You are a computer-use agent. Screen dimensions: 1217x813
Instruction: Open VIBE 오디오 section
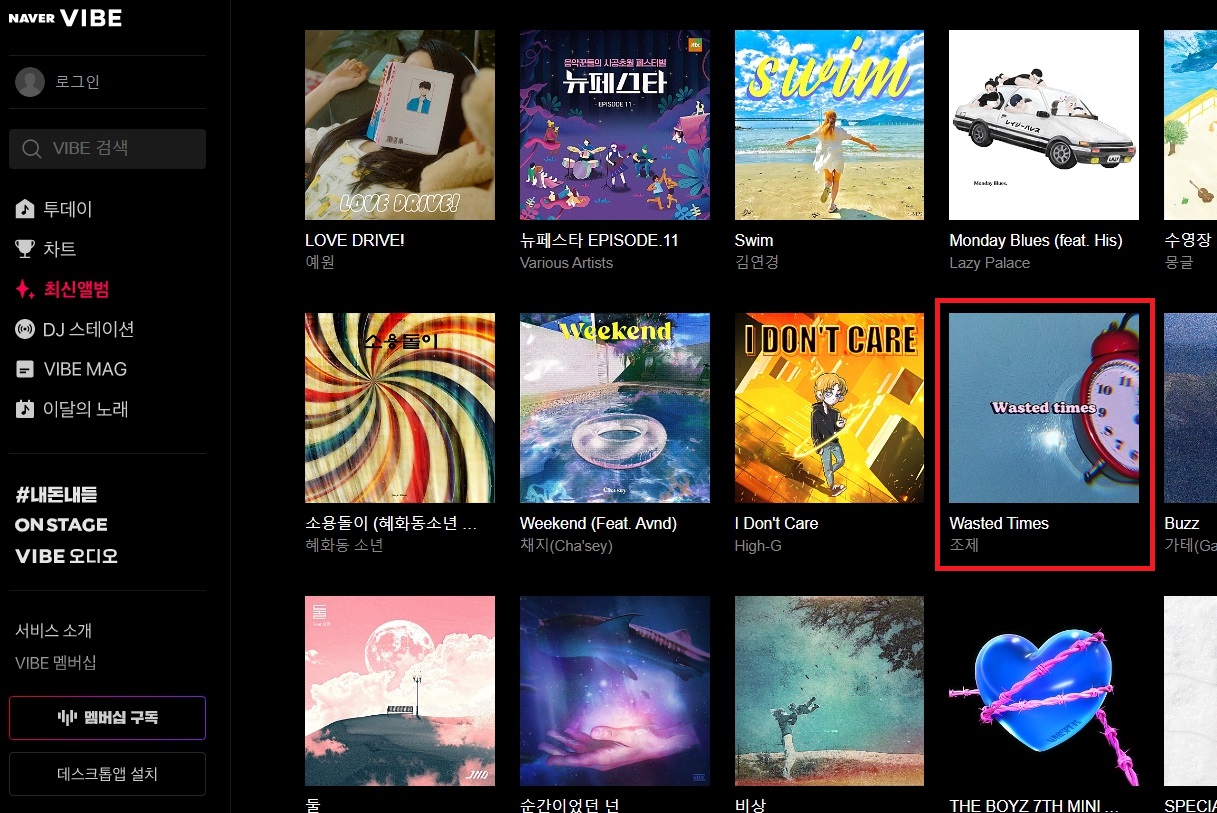[66, 556]
